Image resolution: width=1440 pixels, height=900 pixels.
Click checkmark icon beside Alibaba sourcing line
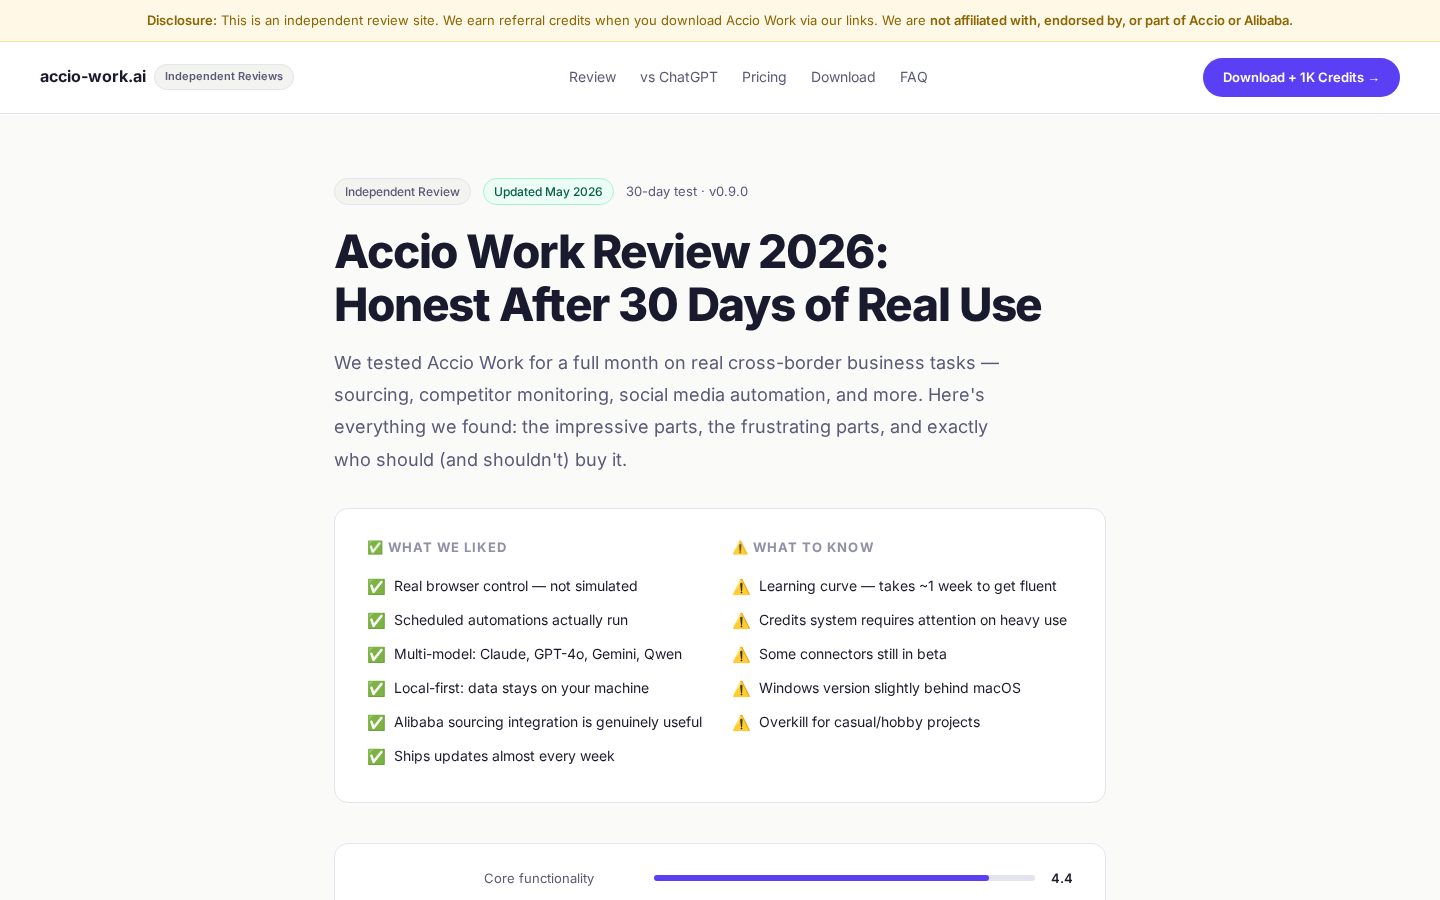click(x=376, y=723)
